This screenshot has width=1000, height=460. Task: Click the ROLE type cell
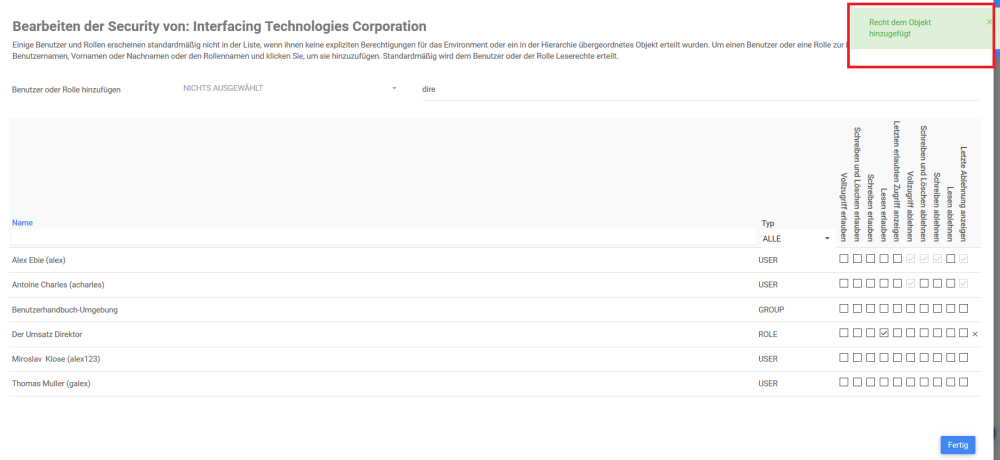[768, 334]
